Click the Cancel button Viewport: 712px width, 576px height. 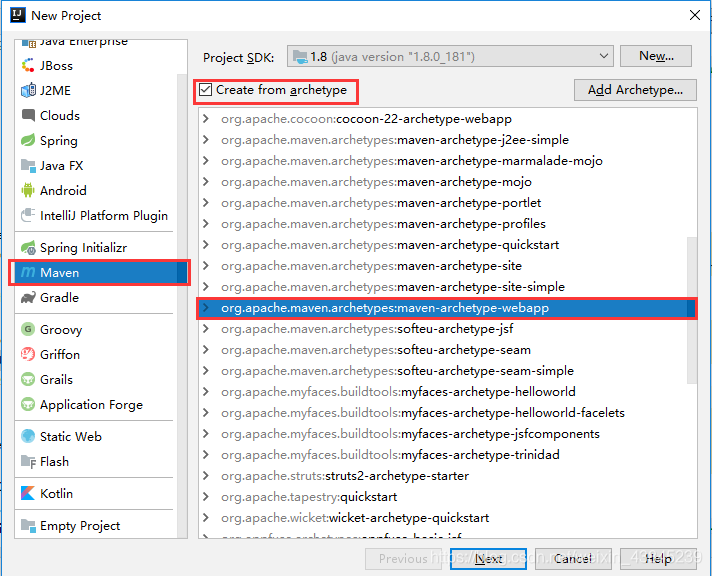(x=573, y=558)
